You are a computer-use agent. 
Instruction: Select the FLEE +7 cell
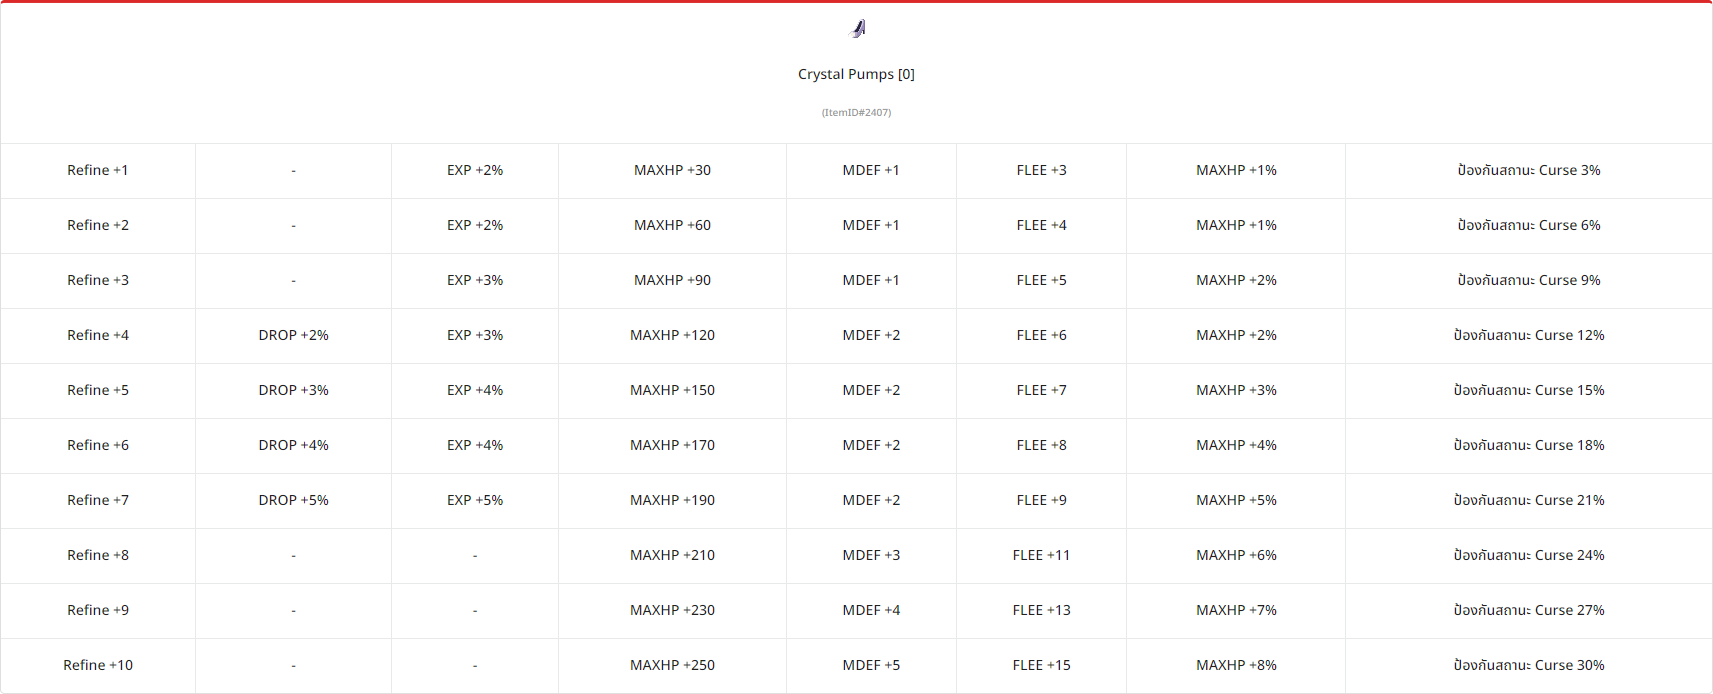coord(1041,390)
